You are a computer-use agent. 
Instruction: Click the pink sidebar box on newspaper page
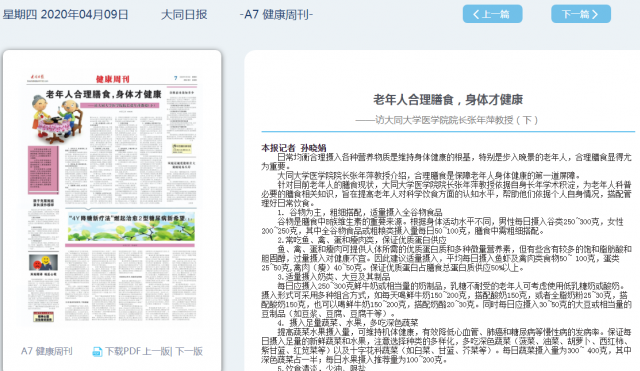click(x=43, y=170)
